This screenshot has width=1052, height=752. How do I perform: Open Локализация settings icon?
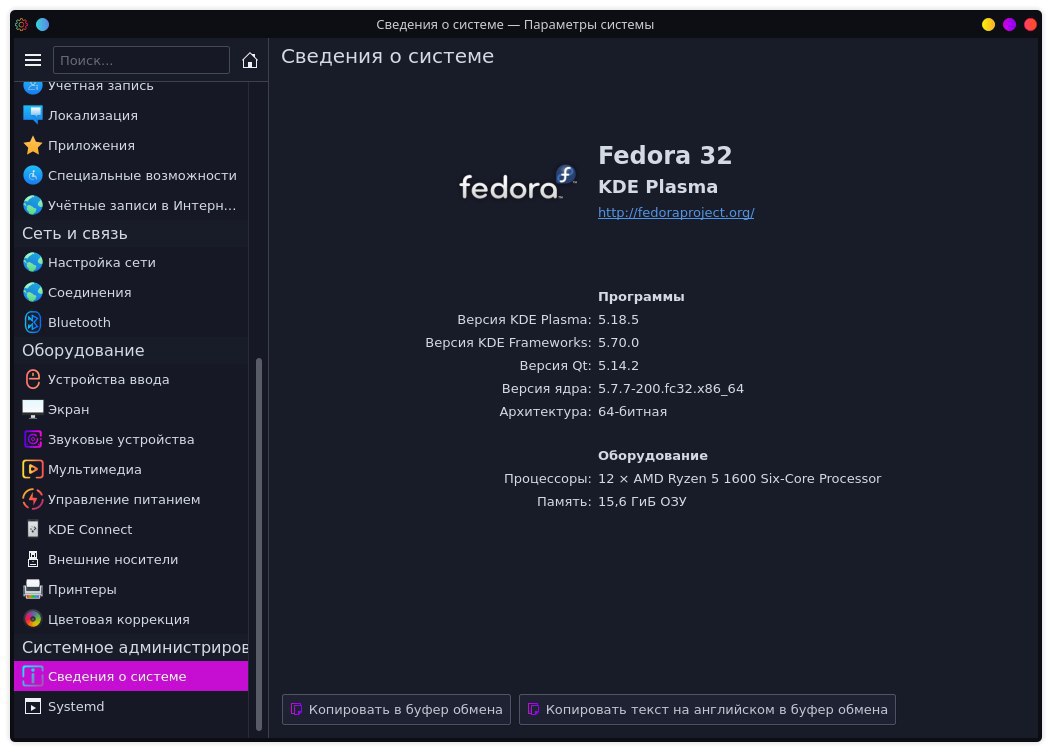pyautogui.click(x=32, y=115)
